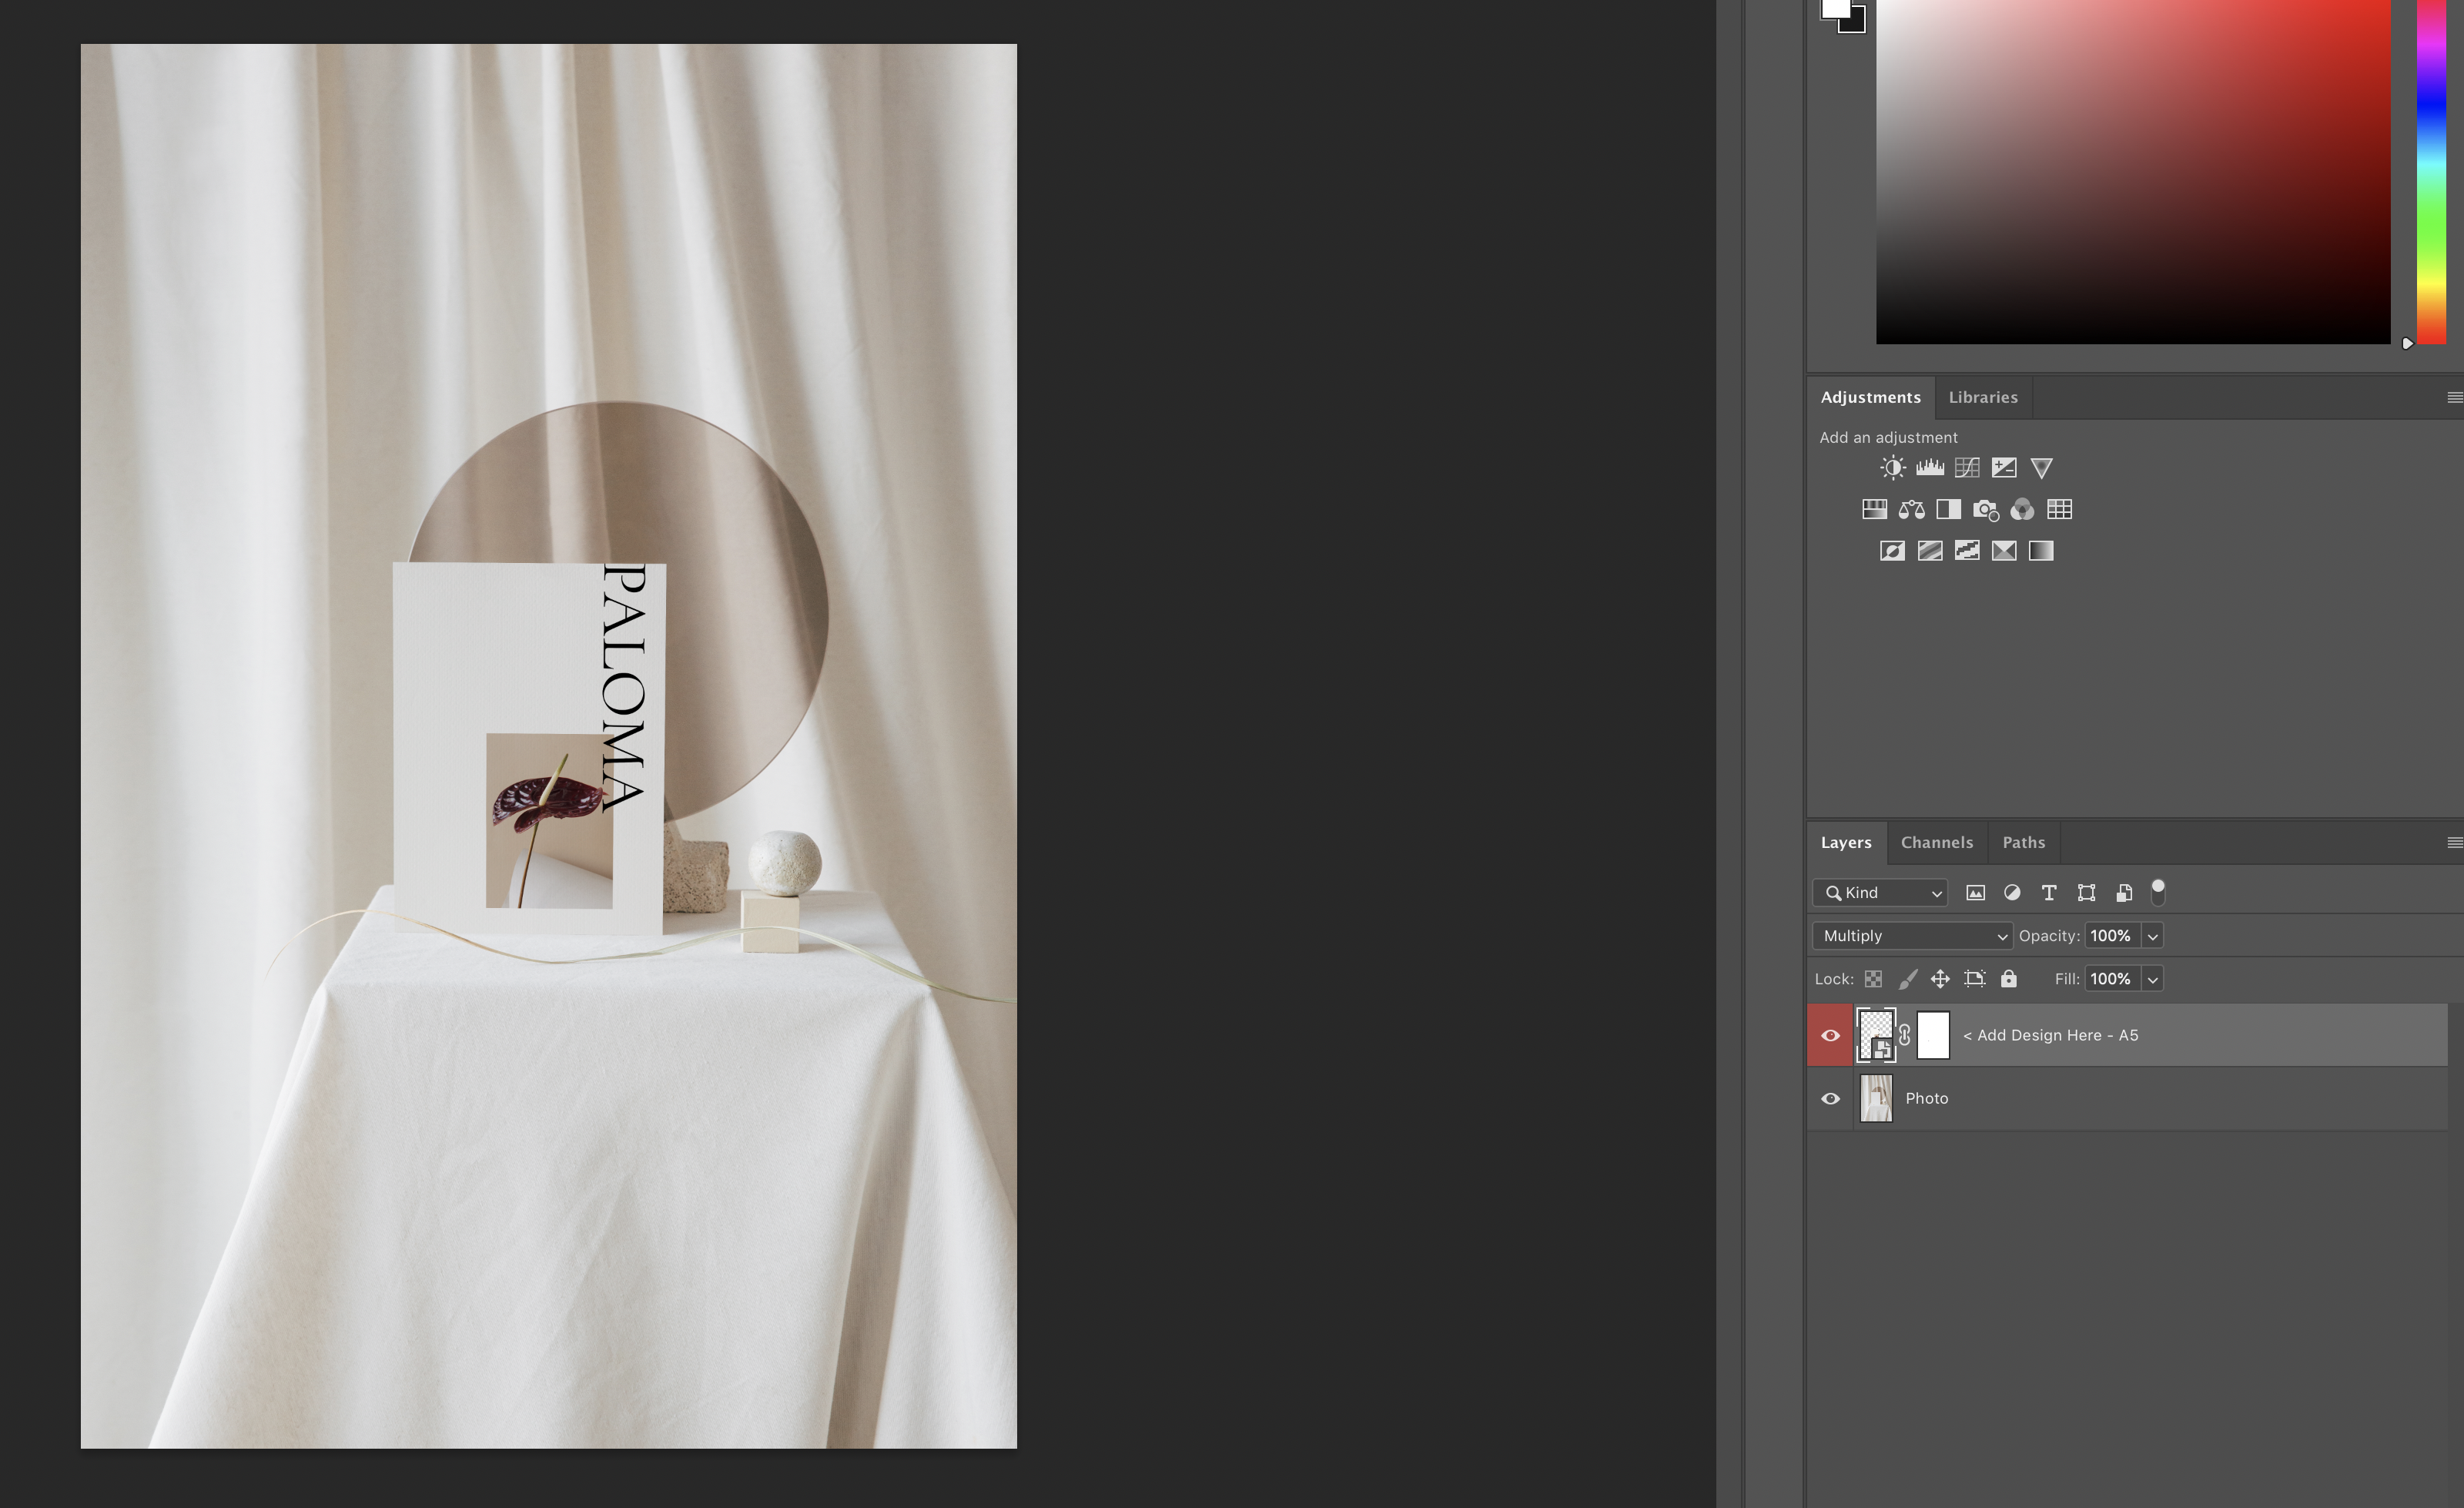Image resolution: width=2464 pixels, height=1508 pixels.
Task: Click the Lock all layer button
Action: pyautogui.click(x=2008, y=979)
